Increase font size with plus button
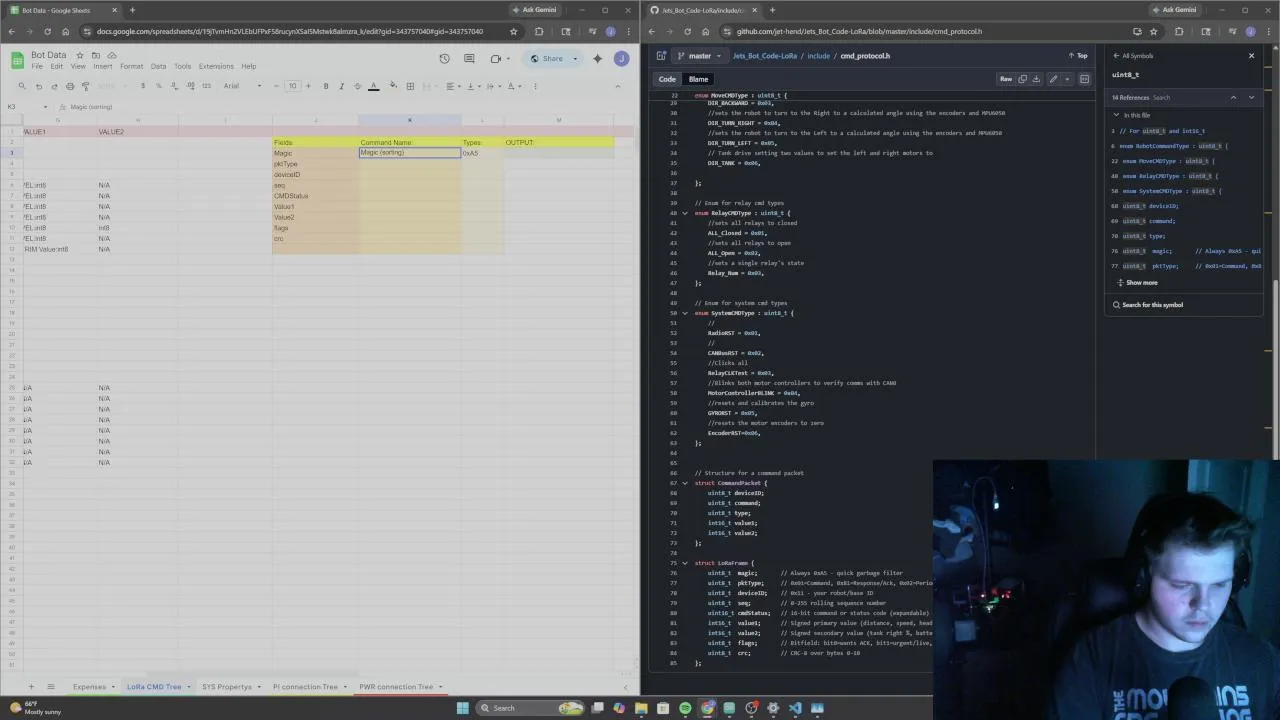This screenshot has width=1280, height=720. point(307,86)
